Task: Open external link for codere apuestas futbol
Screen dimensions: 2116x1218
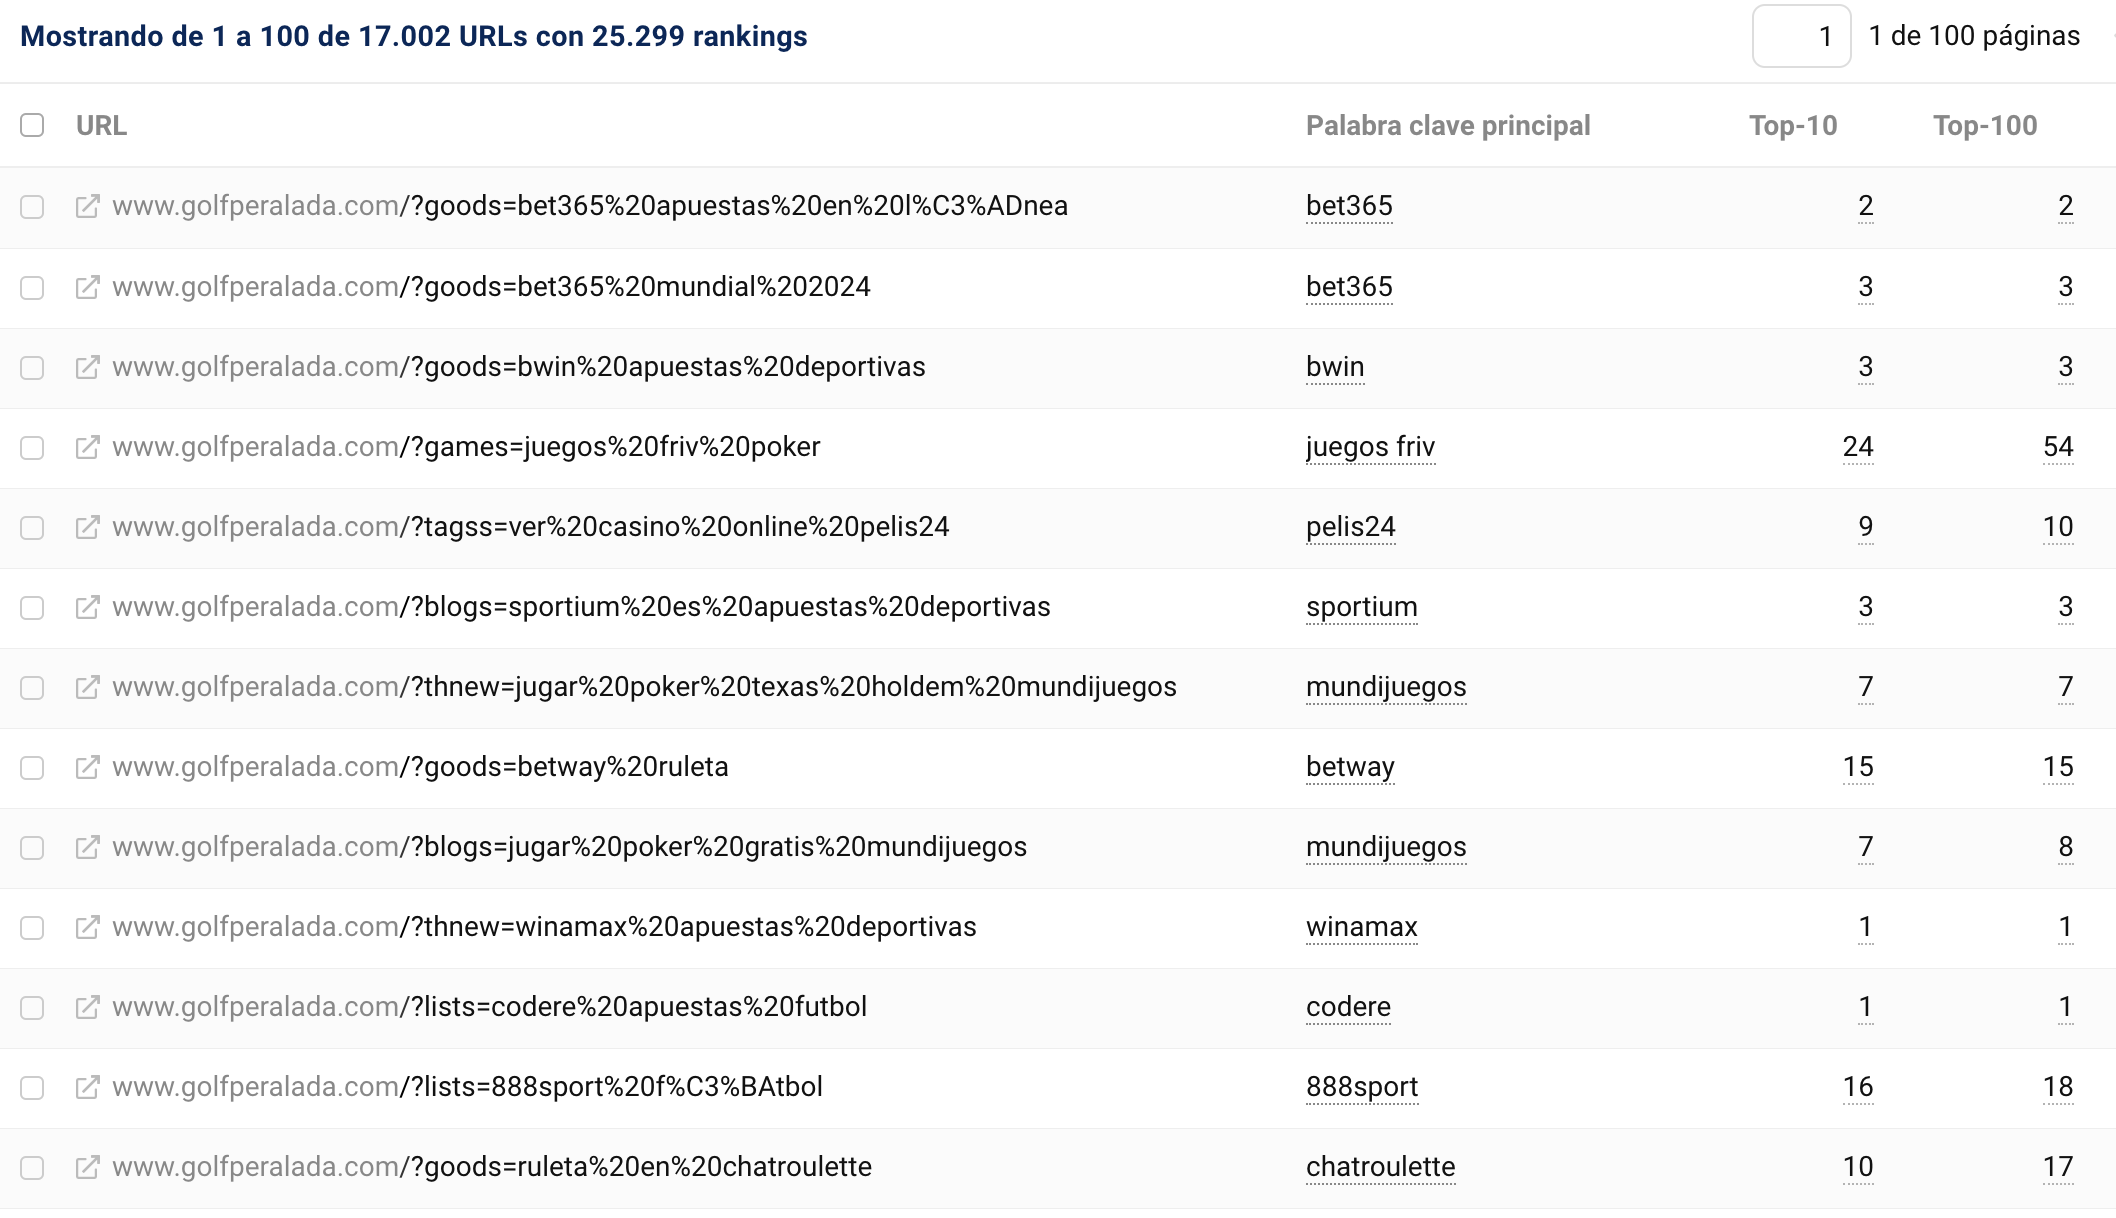Action: 88,1007
